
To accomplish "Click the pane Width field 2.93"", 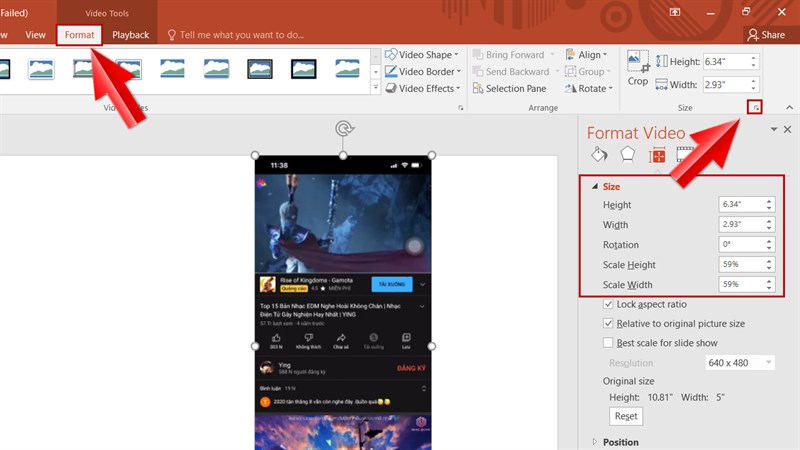I will (x=741, y=224).
